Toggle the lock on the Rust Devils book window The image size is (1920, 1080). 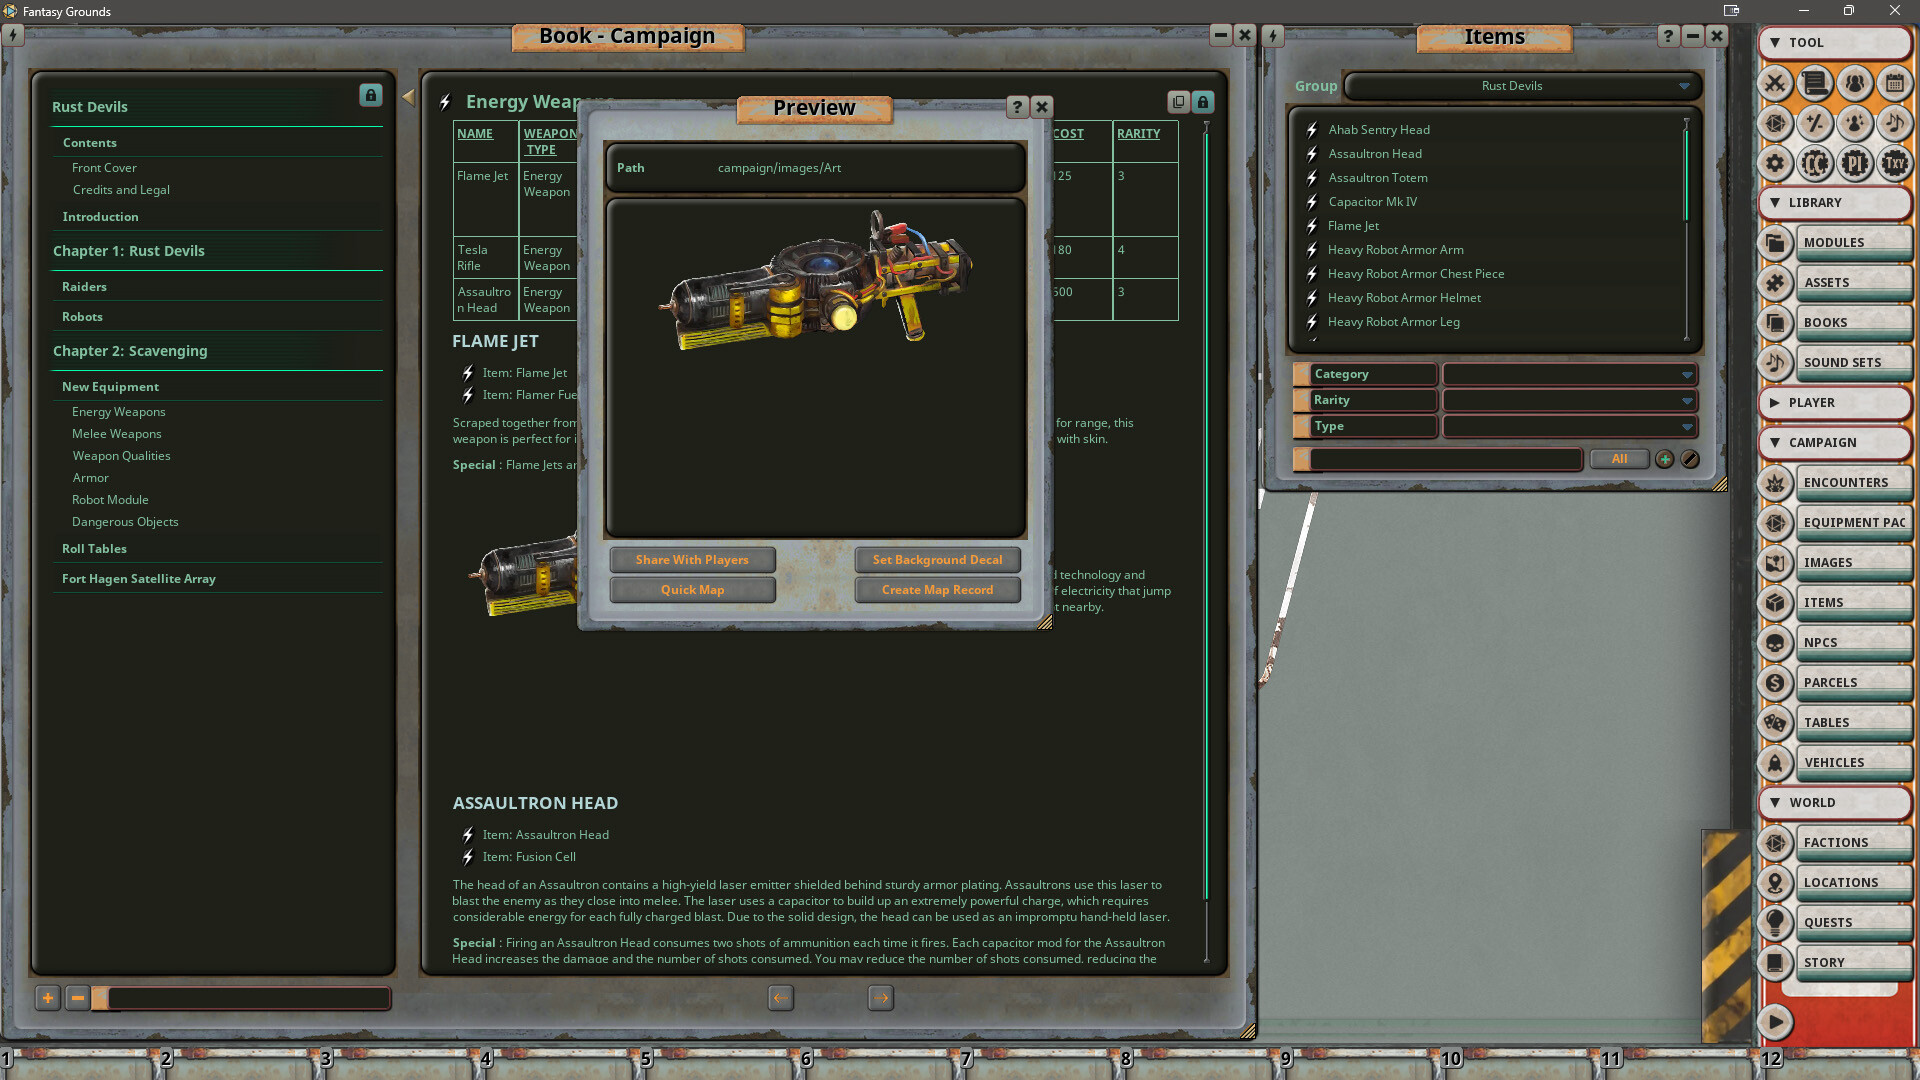[x=371, y=95]
